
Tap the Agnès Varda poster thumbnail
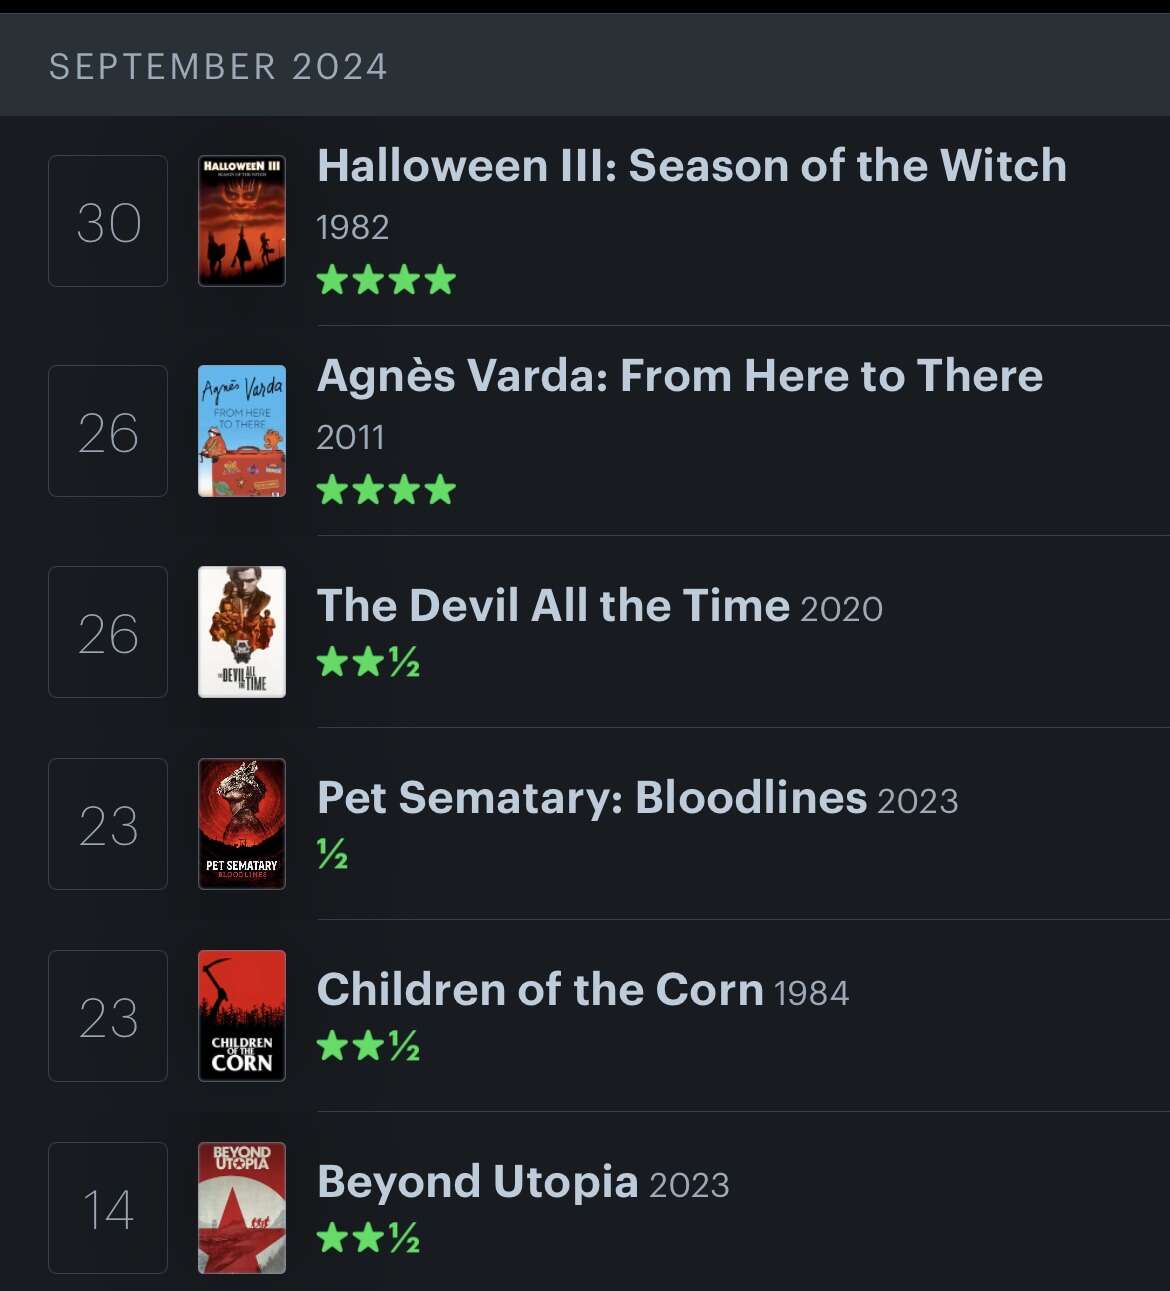(x=242, y=431)
